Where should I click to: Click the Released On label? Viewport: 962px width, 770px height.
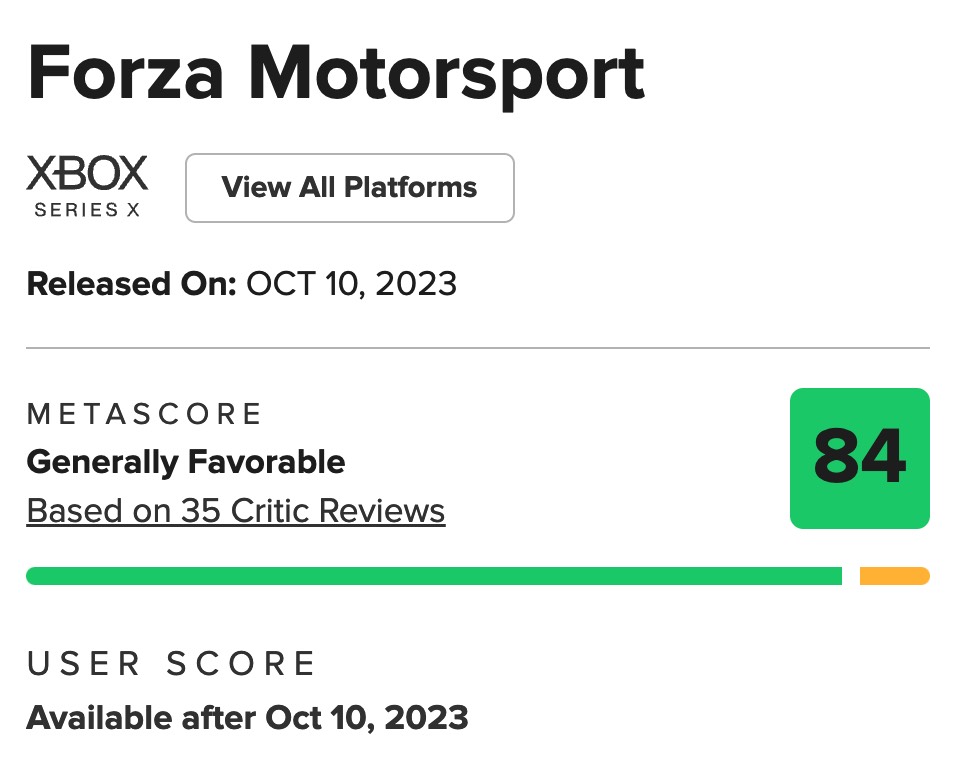[131, 284]
